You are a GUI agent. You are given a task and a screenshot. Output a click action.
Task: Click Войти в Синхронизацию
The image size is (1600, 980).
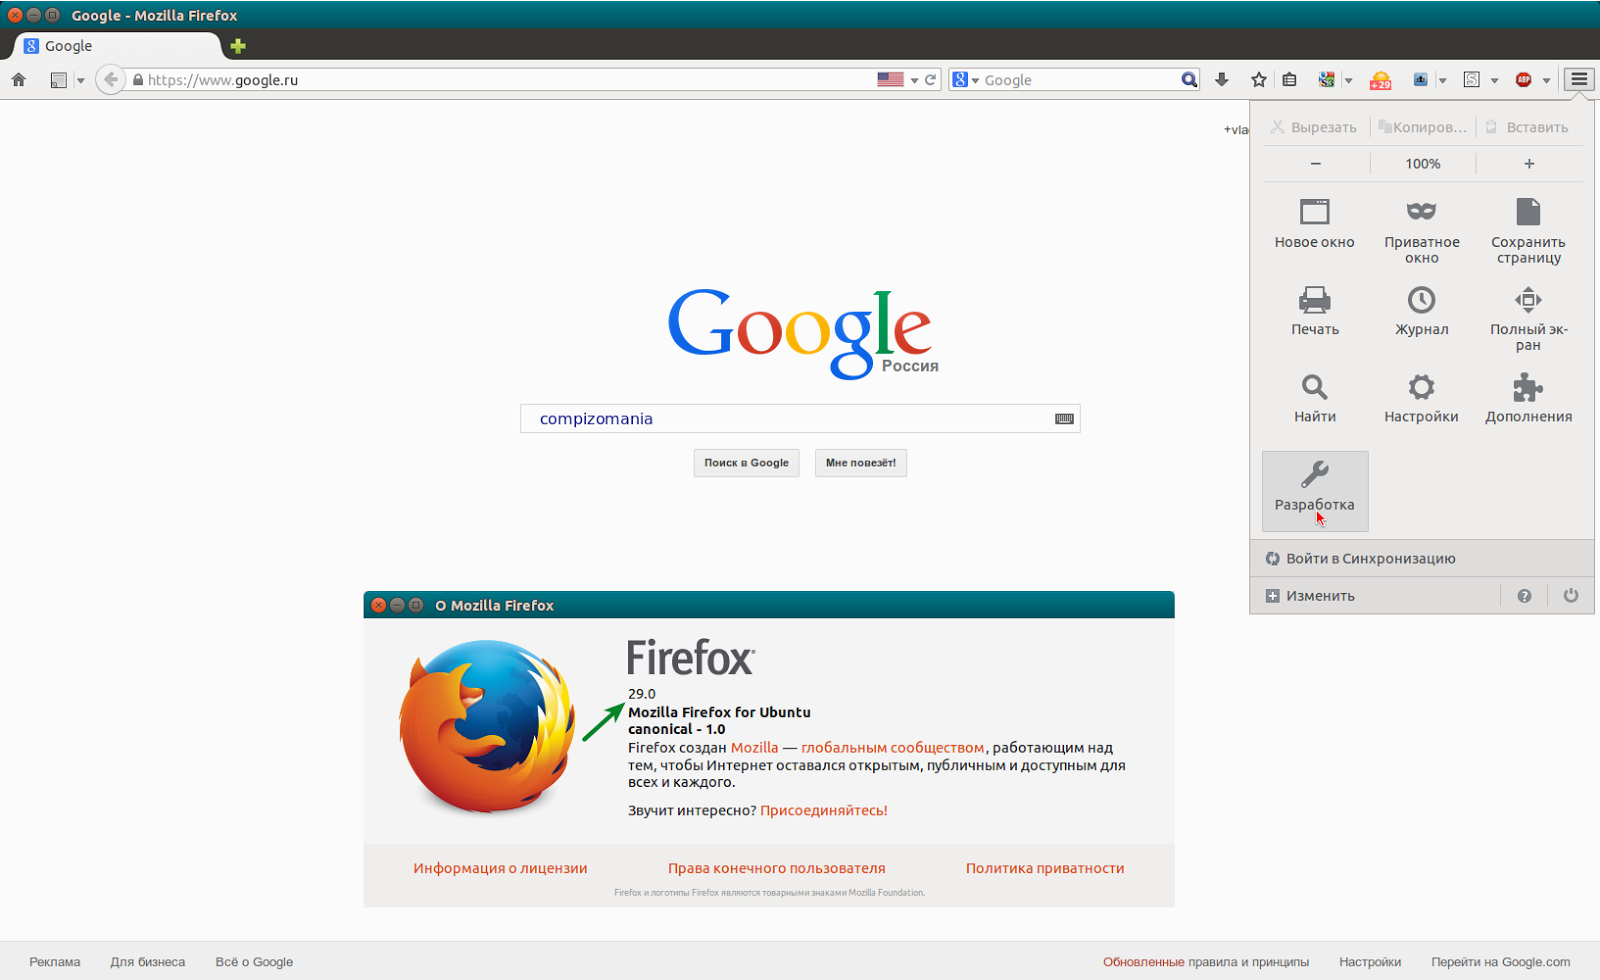tap(1421, 559)
